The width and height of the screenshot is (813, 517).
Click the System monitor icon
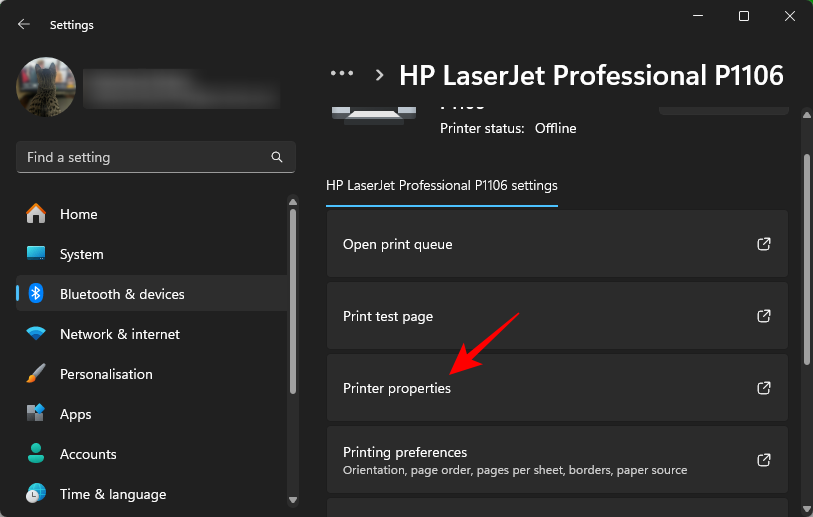point(36,254)
